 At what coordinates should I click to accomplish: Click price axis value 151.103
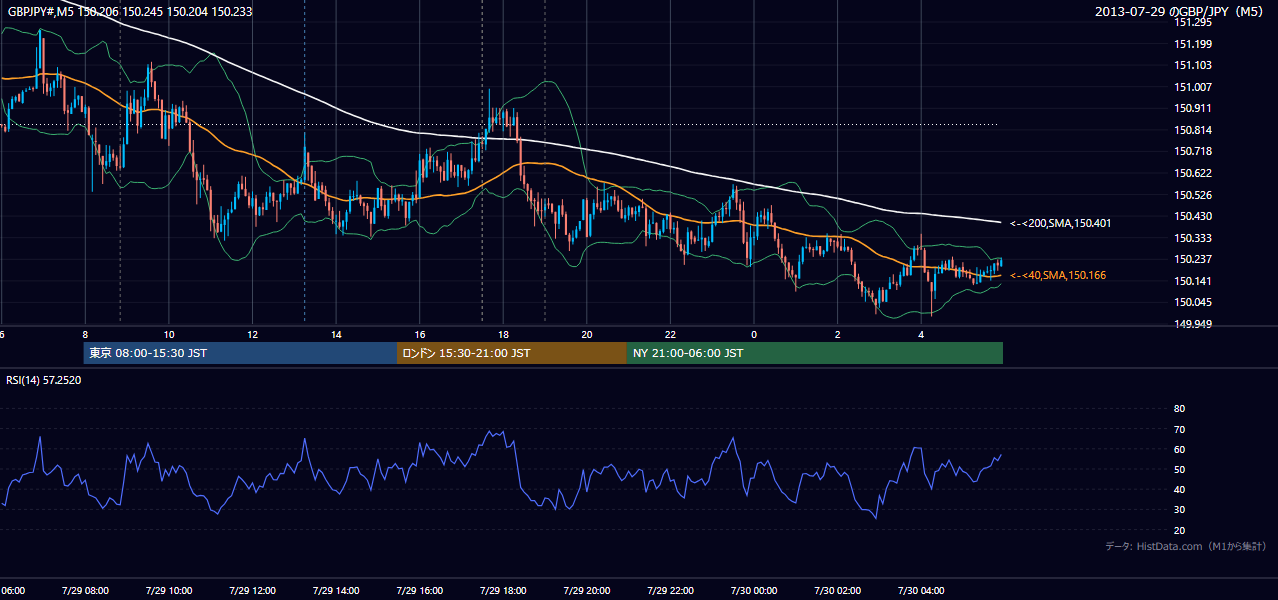[x=1194, y=65]
